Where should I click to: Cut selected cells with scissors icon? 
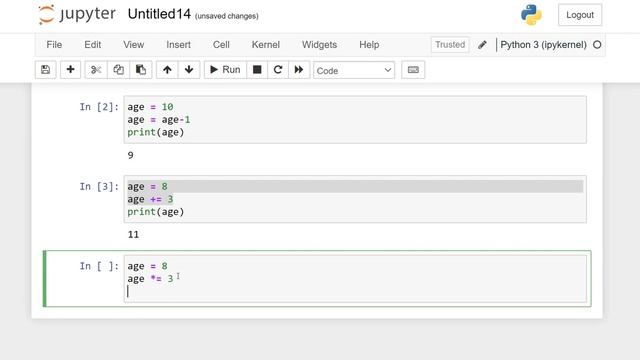tap(96, 70)
